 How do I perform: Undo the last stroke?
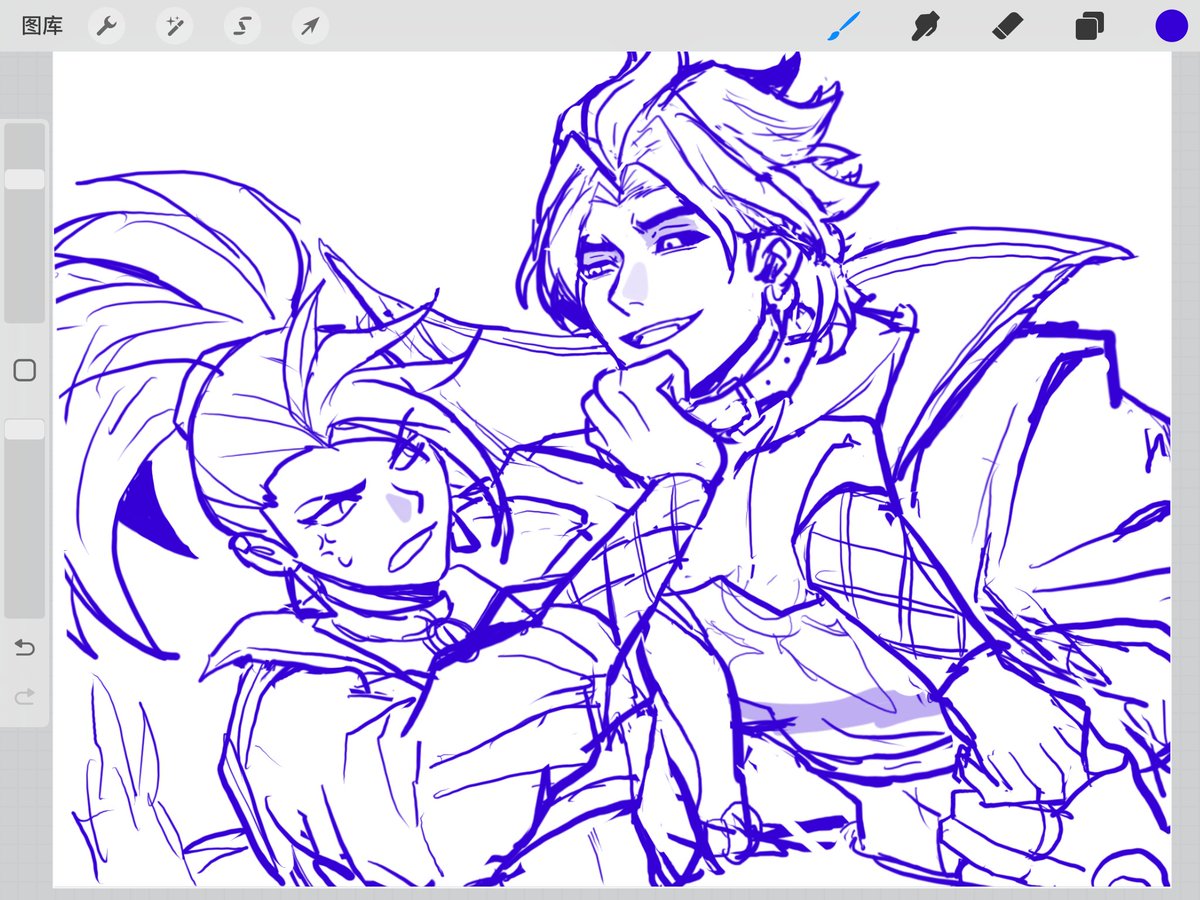tap(25, 648)
